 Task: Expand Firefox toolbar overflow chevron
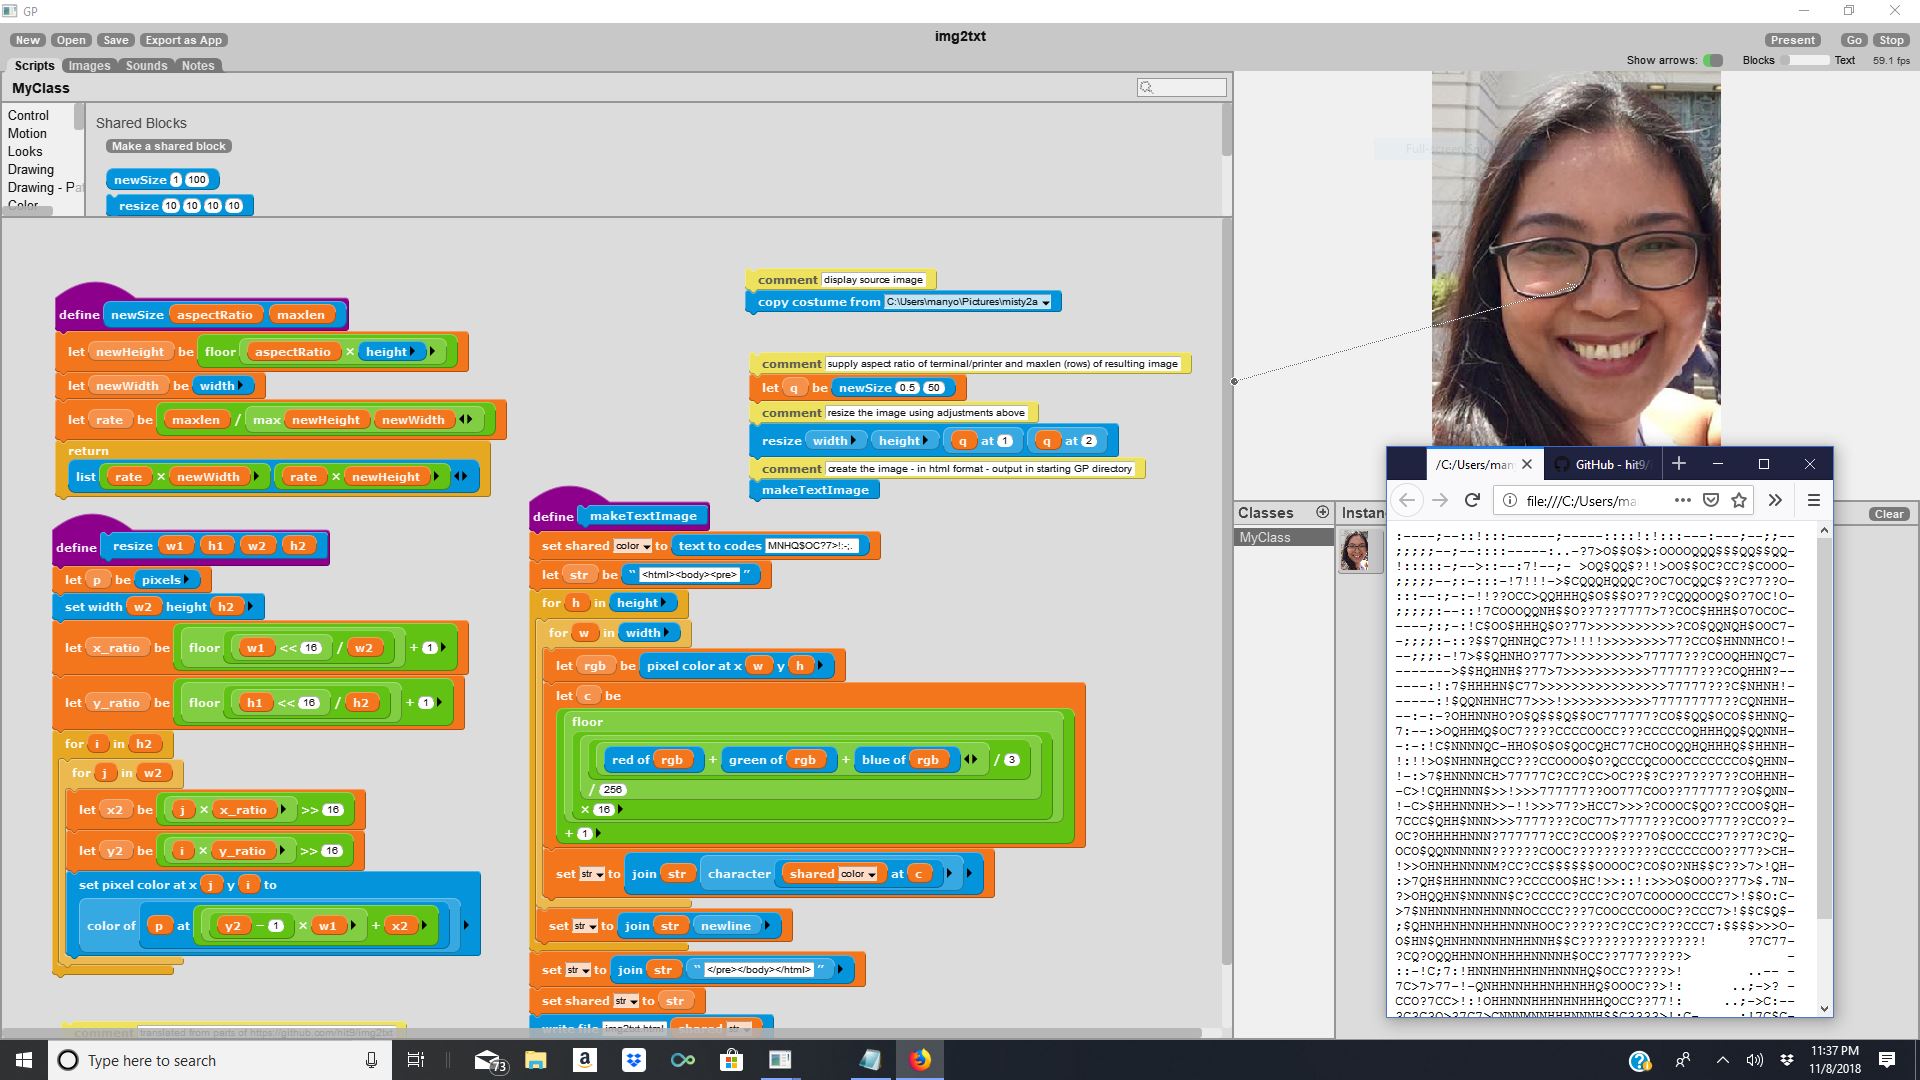(x=1775, y=500)
